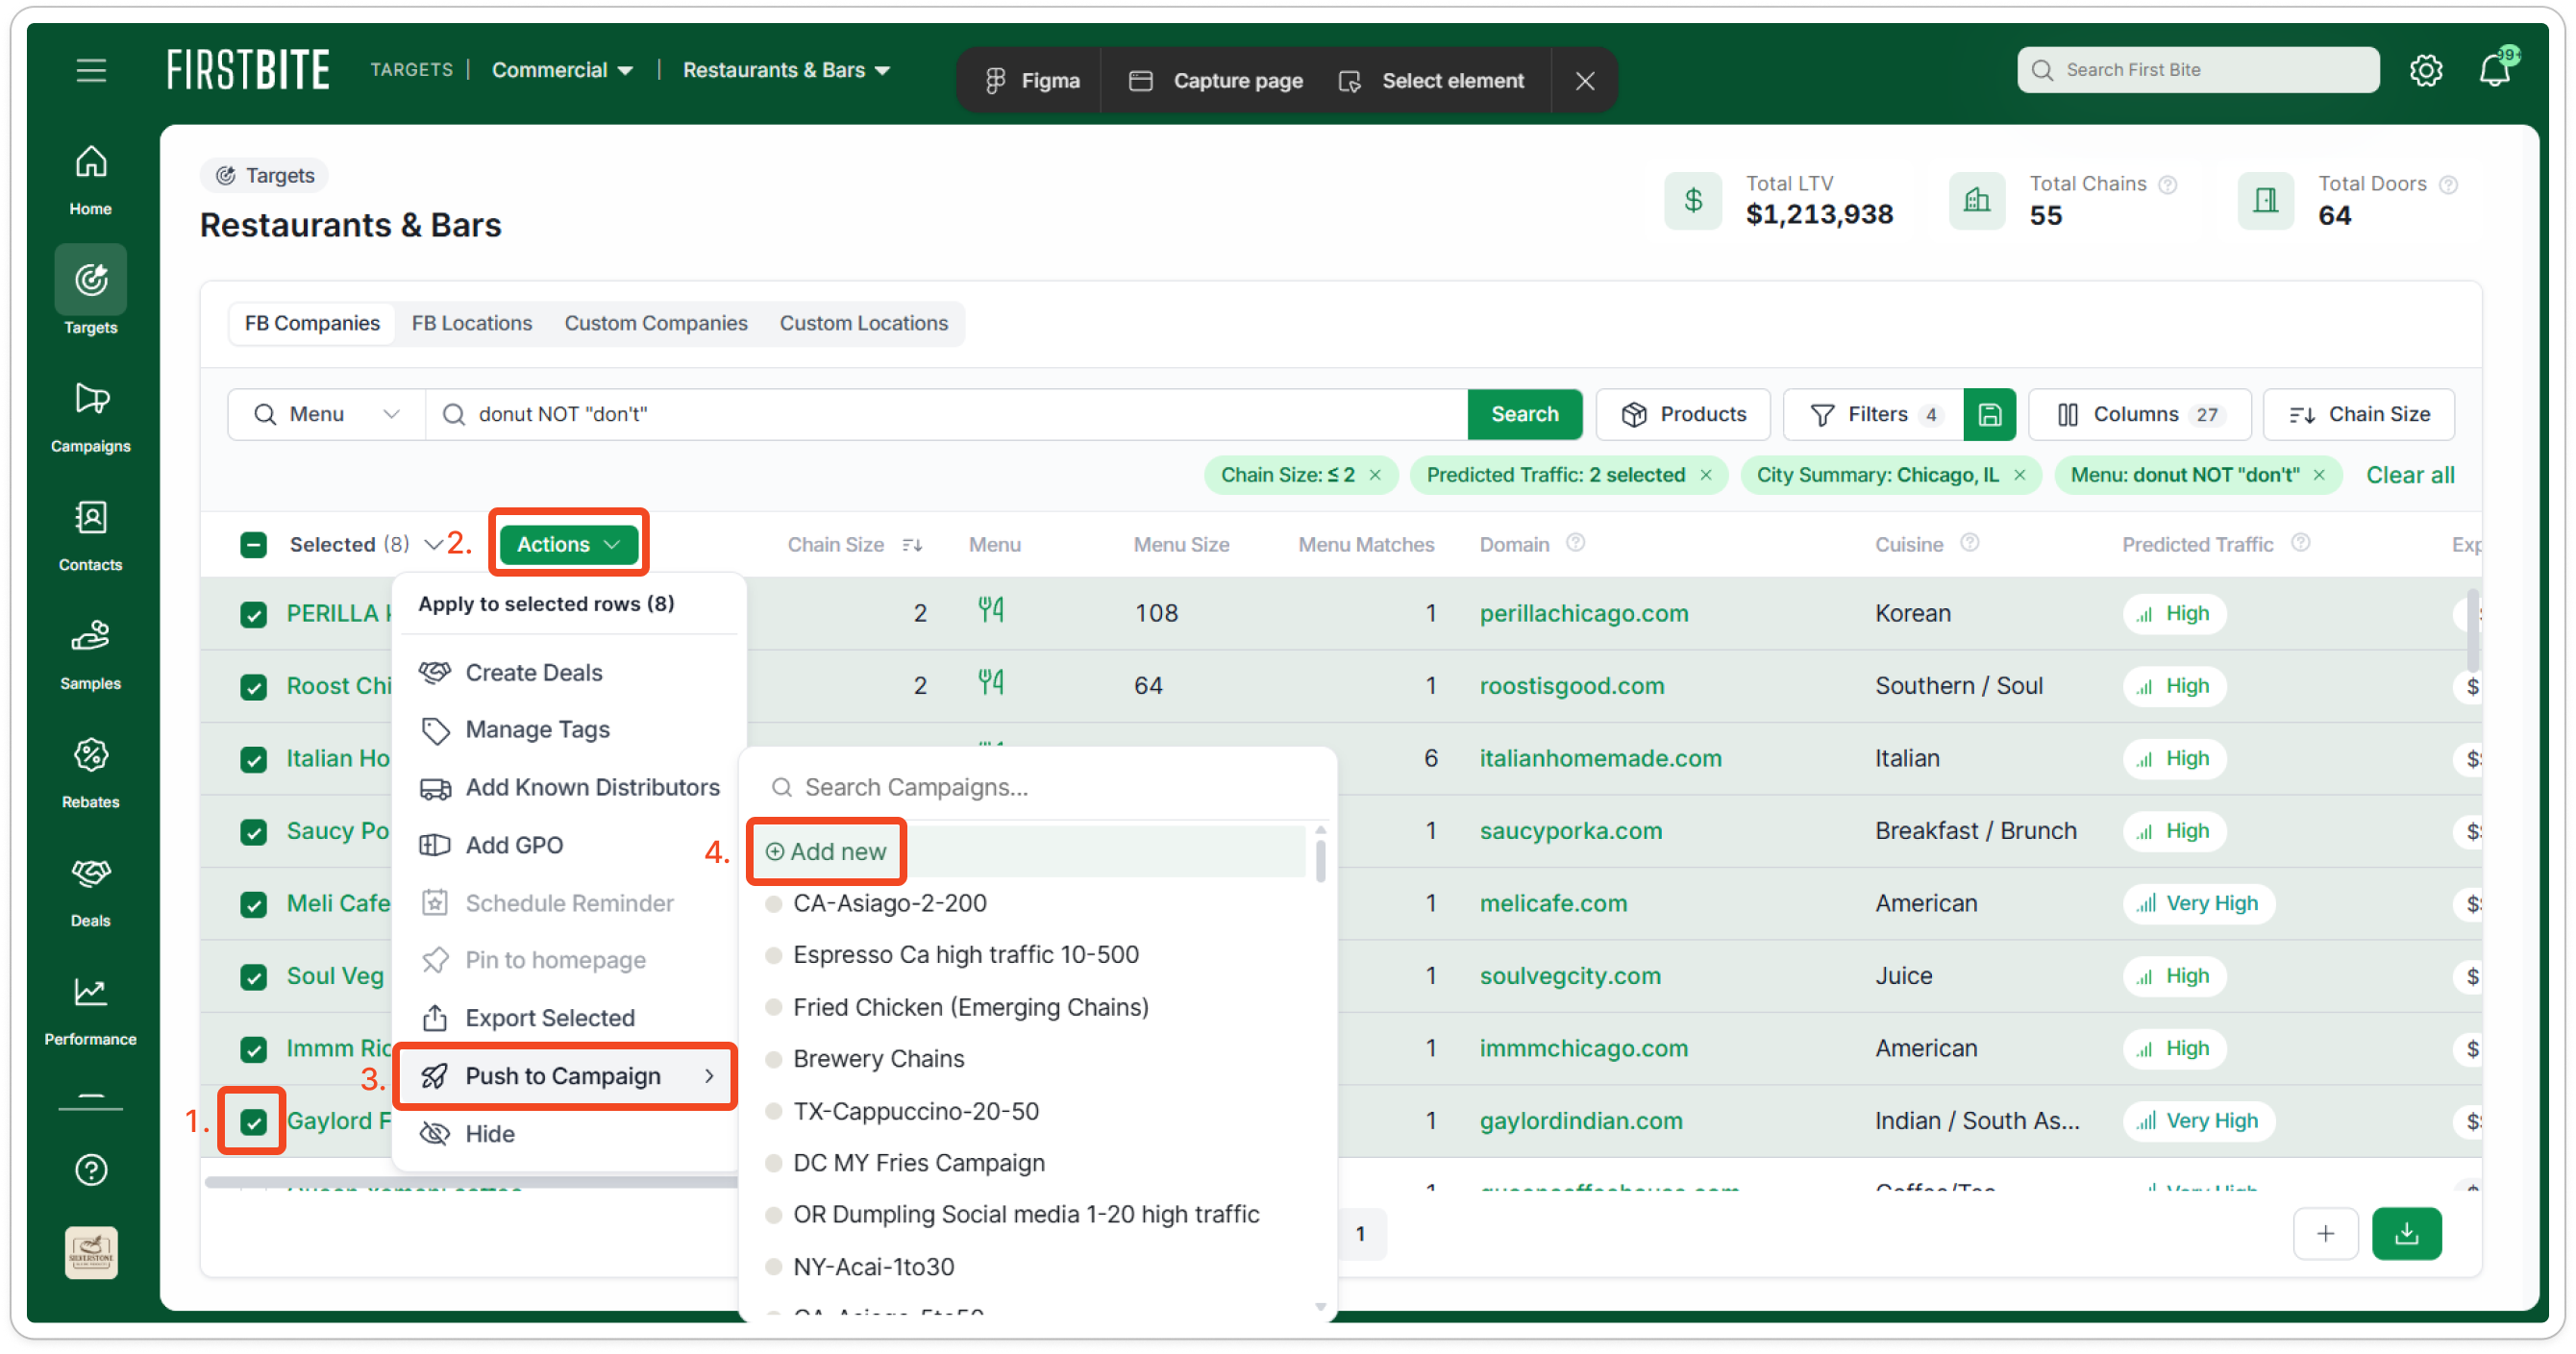The image size is (2576, 1354).
Task: Open perillachicago.com domain link
Action: click(x=1583, y=613)
